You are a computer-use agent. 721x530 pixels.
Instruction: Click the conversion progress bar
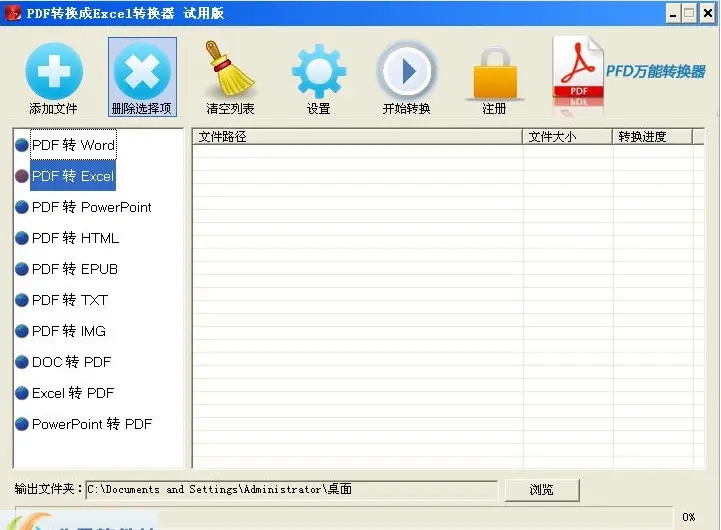pyautogui.click(x=344, y=518)
